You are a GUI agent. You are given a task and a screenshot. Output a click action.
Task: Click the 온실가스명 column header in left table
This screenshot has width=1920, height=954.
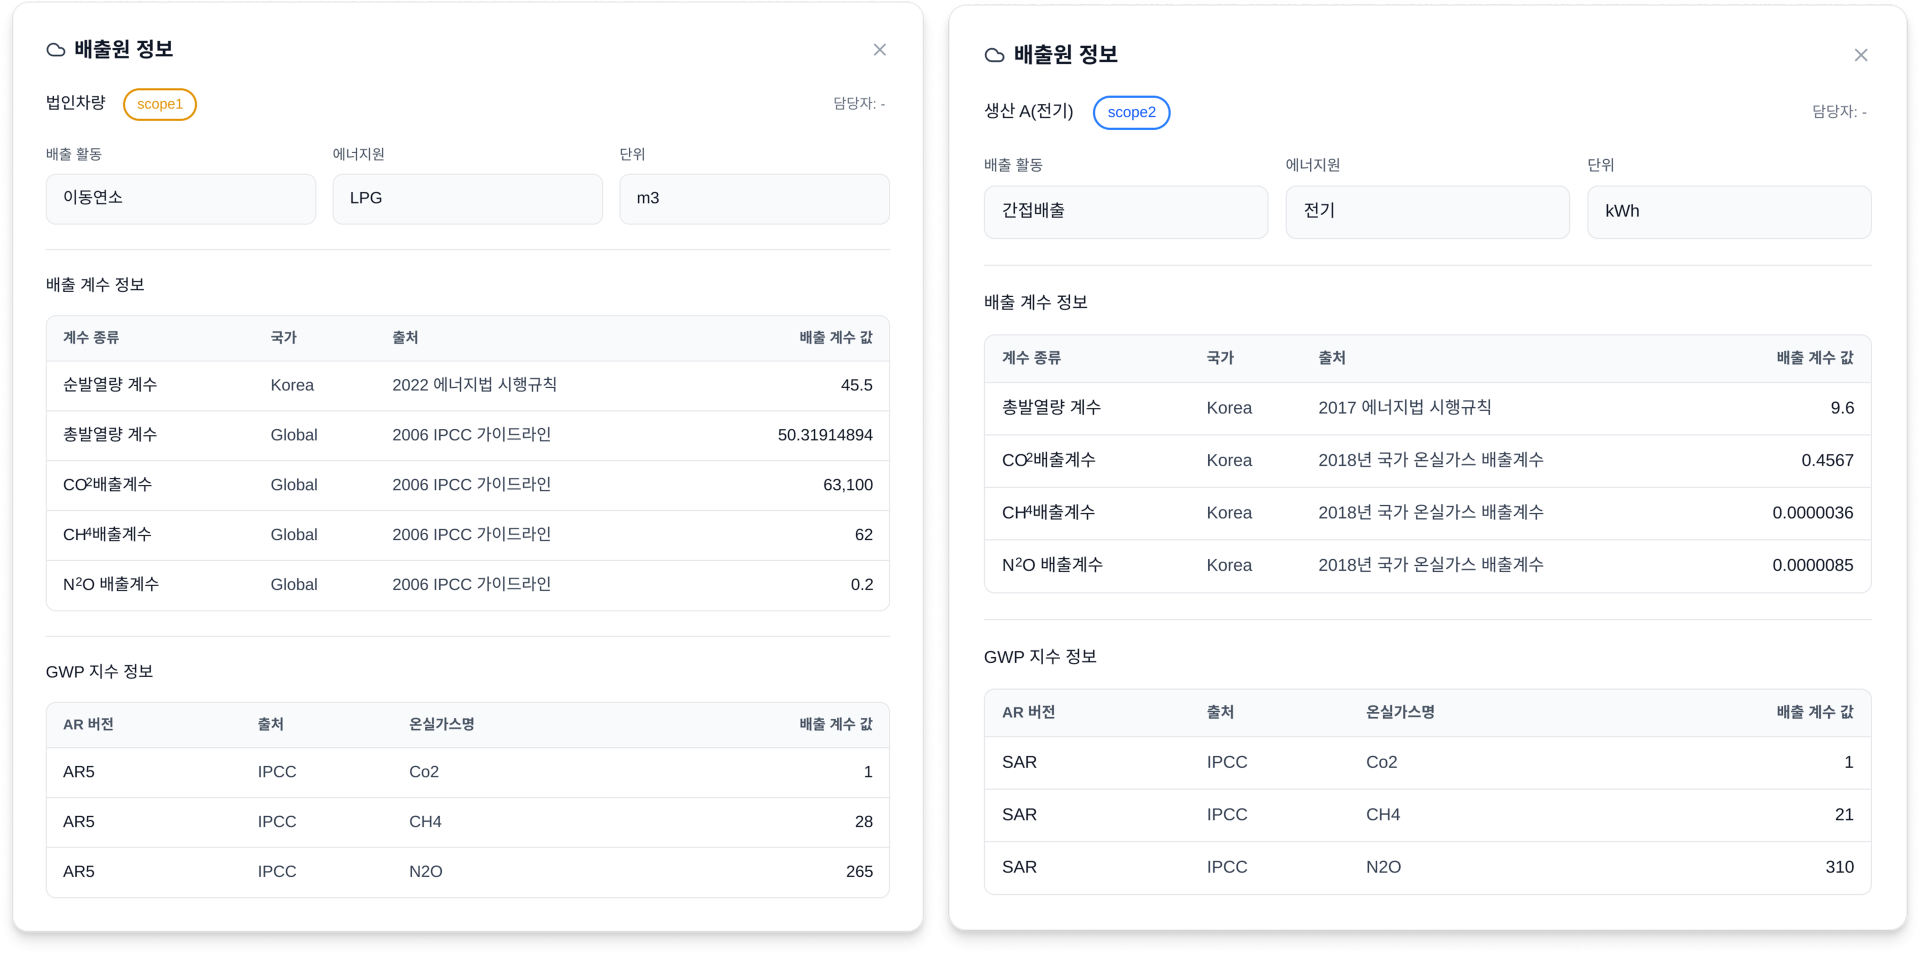click(x=441, y=724)
